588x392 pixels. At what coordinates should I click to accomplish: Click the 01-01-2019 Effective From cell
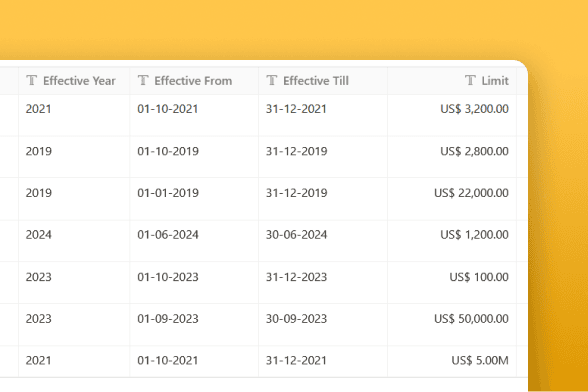click(x=194, y=199)
